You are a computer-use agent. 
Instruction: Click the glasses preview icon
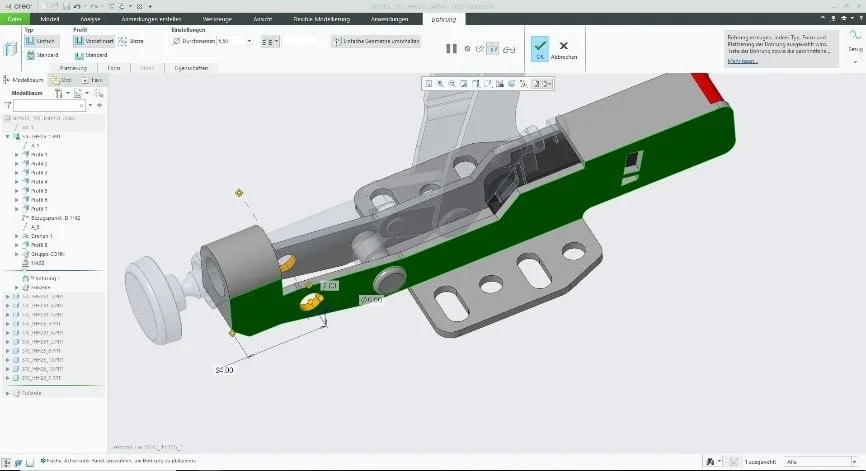coord(508,48)
